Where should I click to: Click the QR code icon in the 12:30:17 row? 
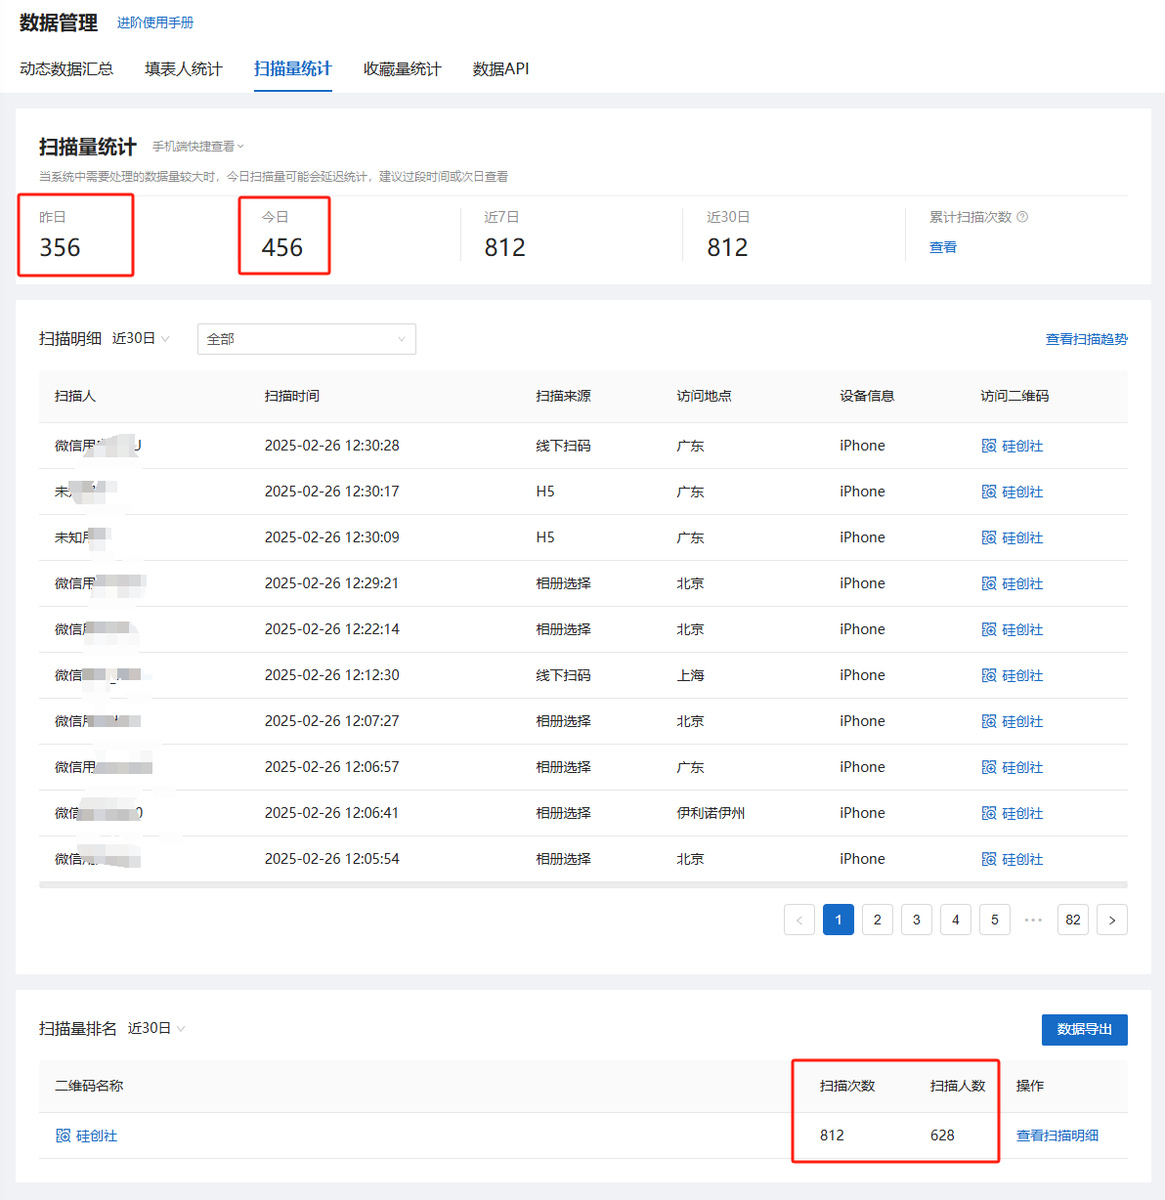pos(989,492)
